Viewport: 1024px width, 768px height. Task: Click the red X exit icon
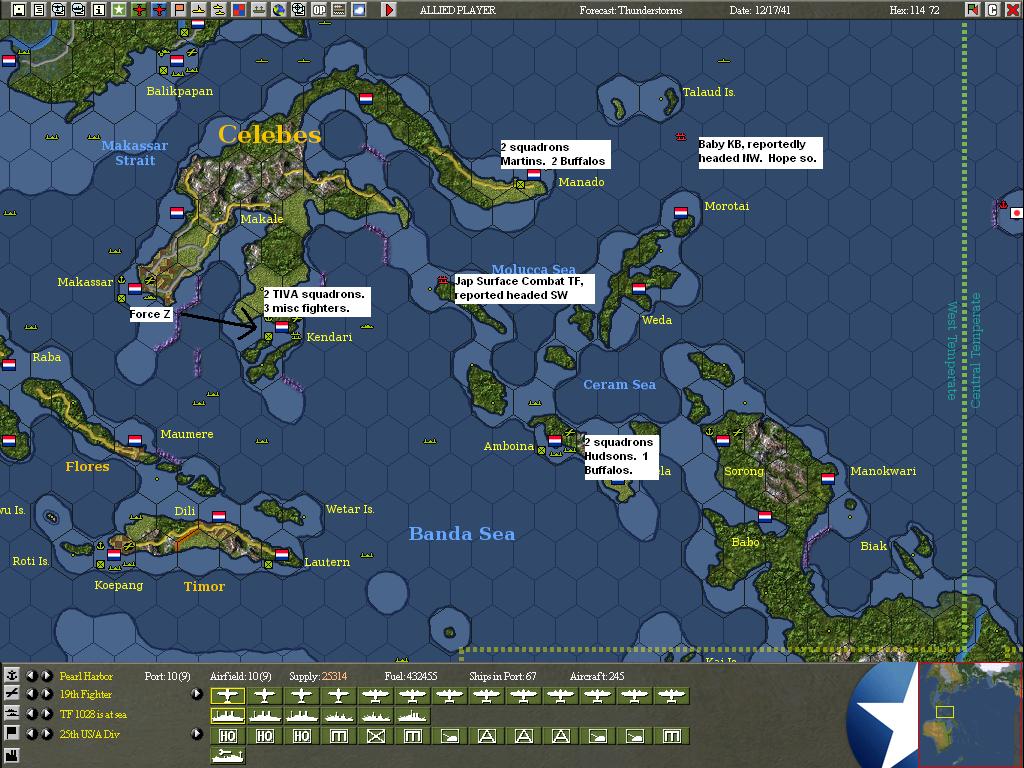[1012, 8]
